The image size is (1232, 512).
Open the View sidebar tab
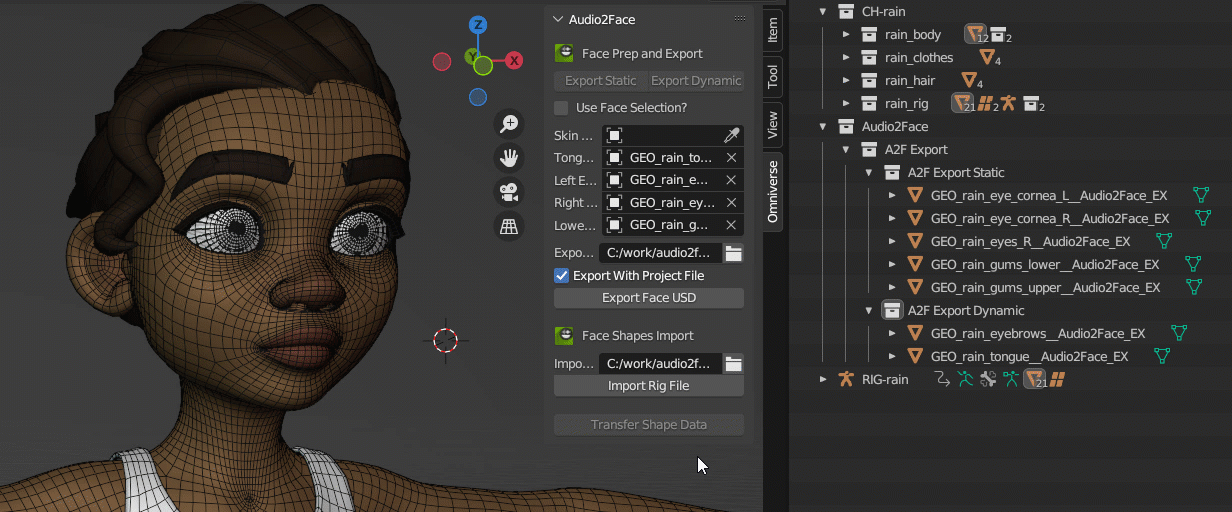pyautogui.click(x=772, y=124)
